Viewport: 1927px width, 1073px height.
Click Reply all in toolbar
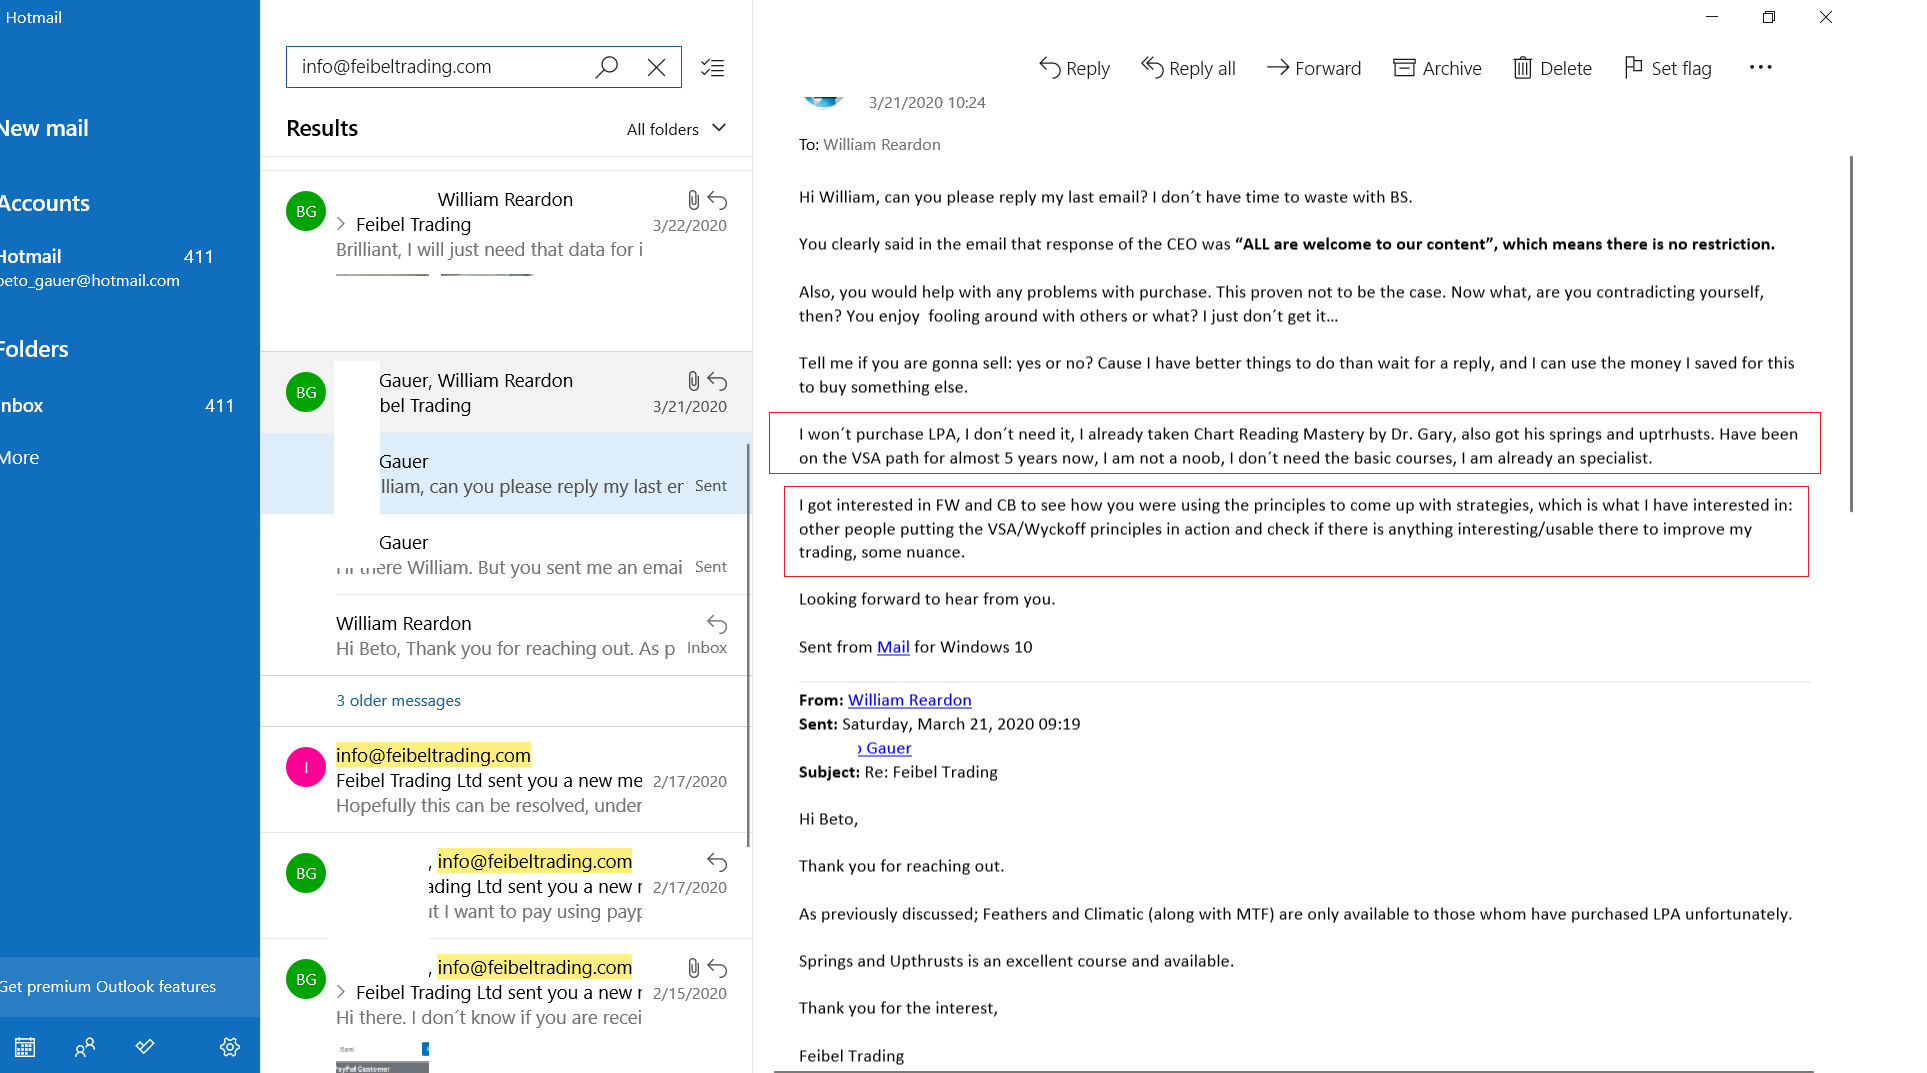point(1188,68)
